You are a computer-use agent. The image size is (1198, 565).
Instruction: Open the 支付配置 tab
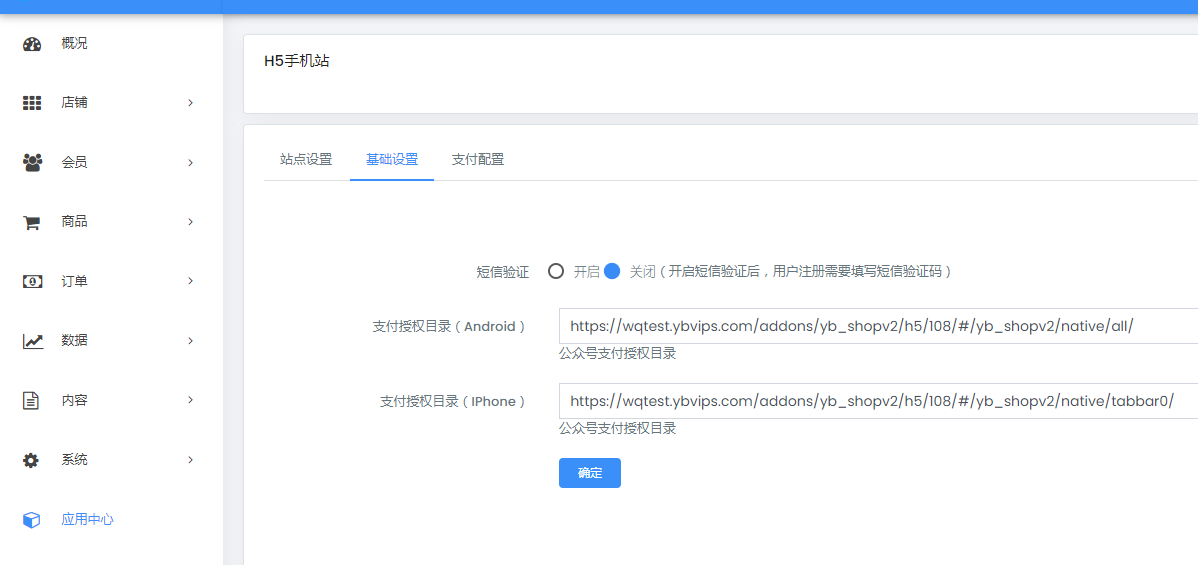click(478, 159)
